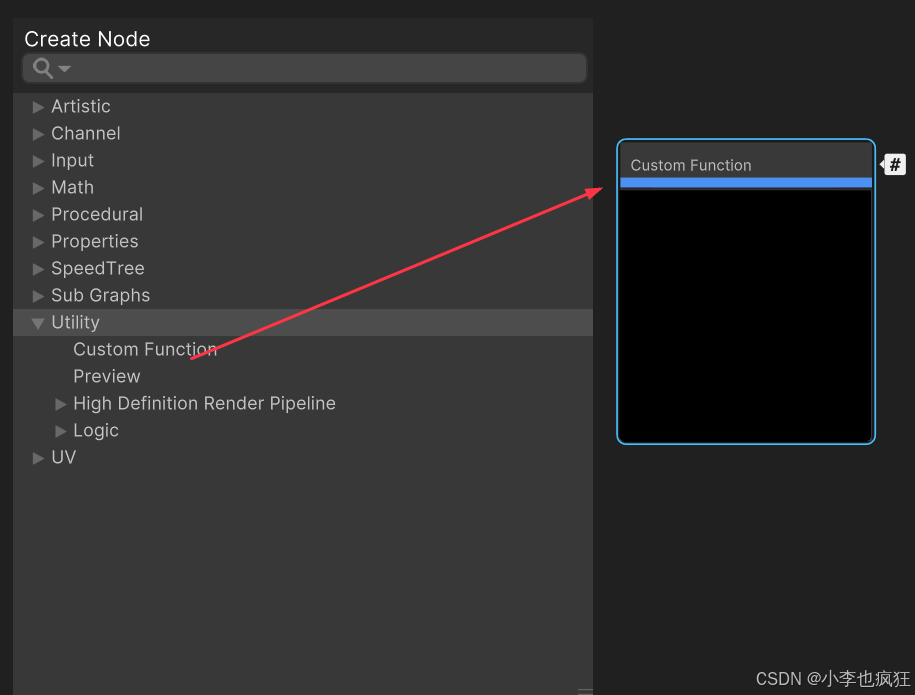Click the SpeedTree category arrow icon
This screenshot has height=695, width=915.
point(37,268)
